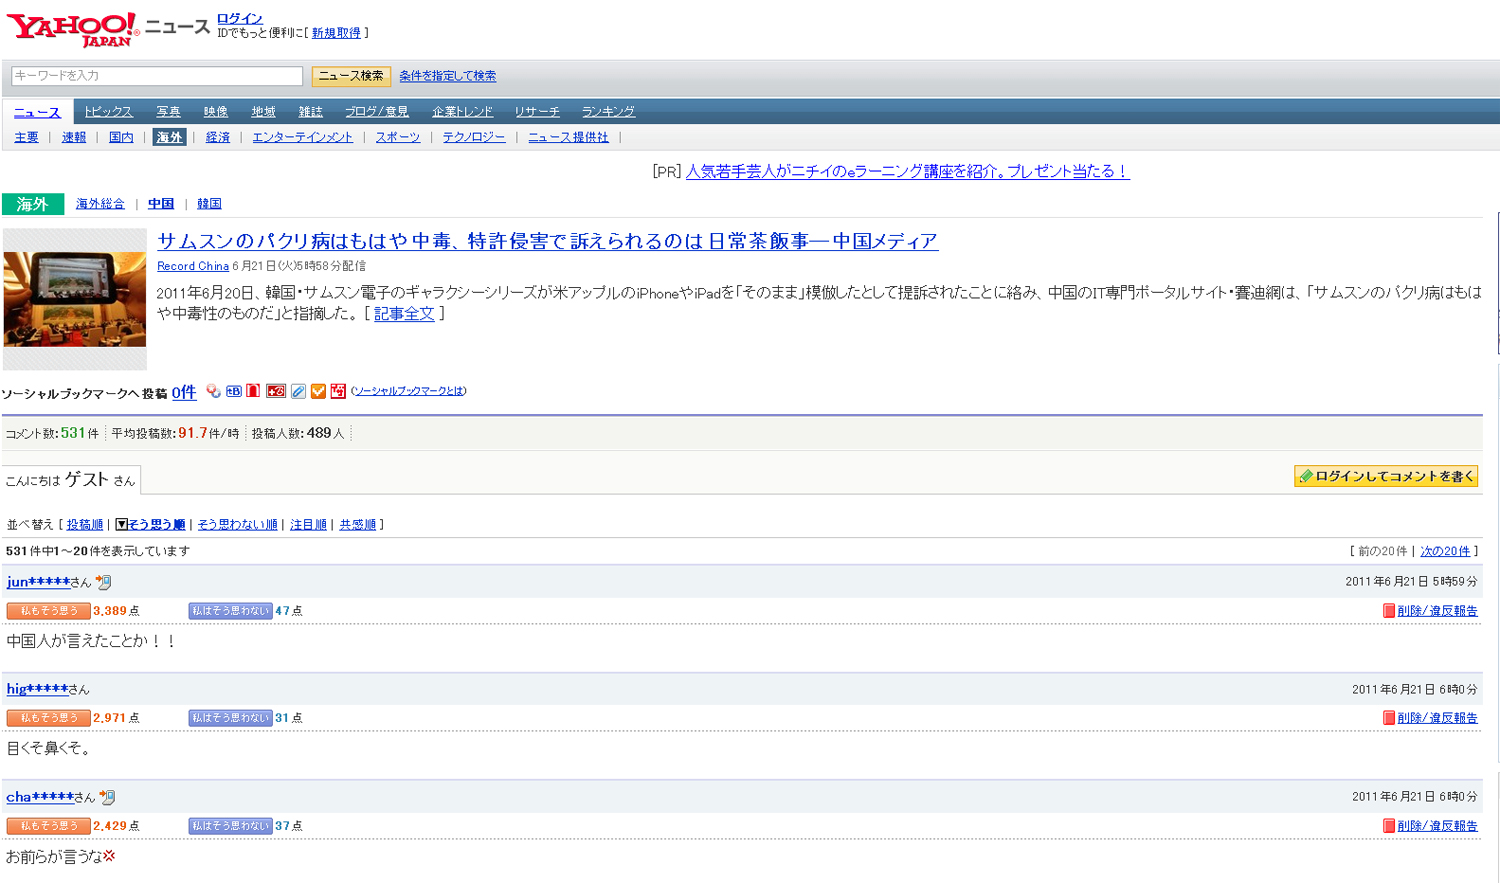Screen dimensions: 1500x883
Task: Sort comments by 投稿順
Action: (85, 524)
